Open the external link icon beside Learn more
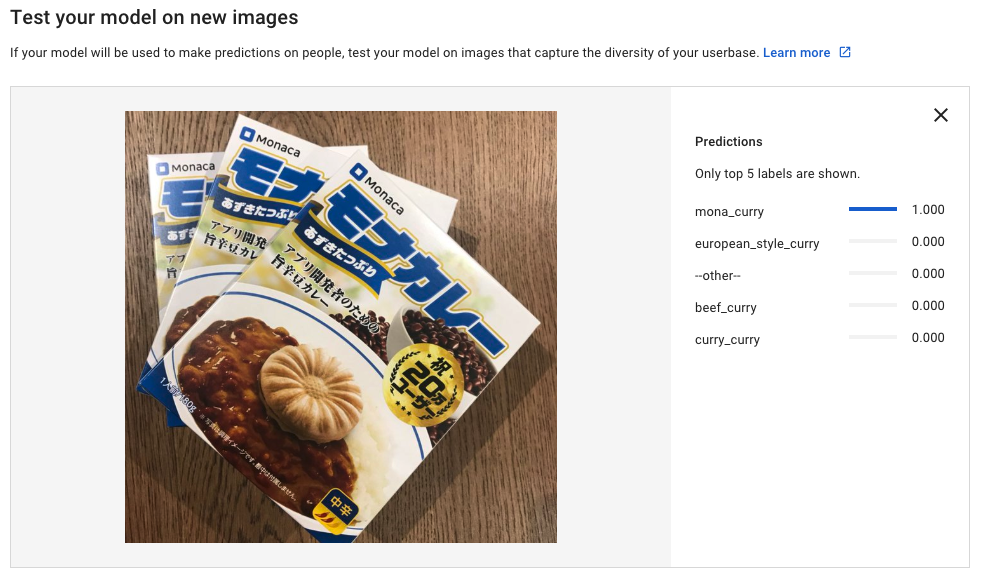987x580 pixels. (845, 52)
